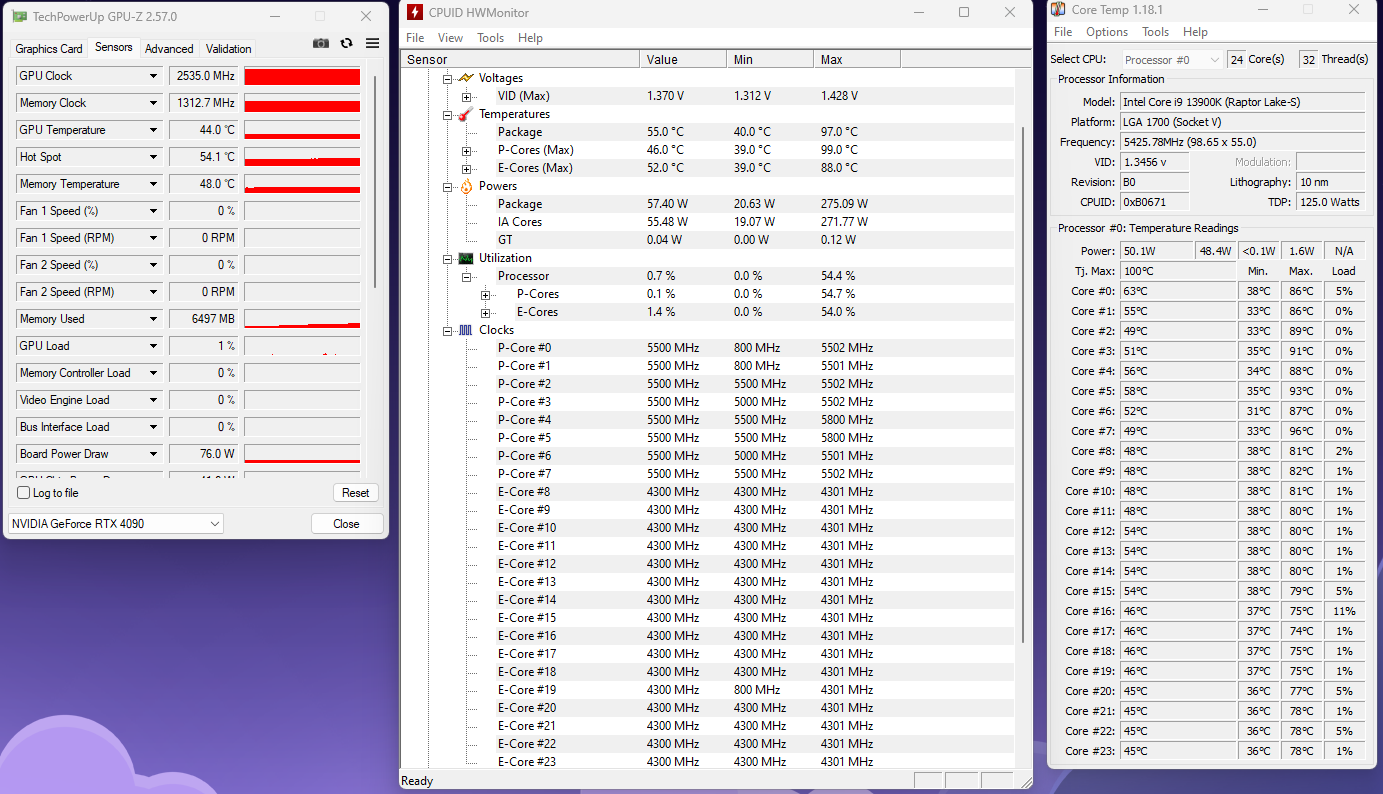This screenshot has width=1383, height=794.
Task: Open the Core Temp Tools menu
Action: 1155,32
